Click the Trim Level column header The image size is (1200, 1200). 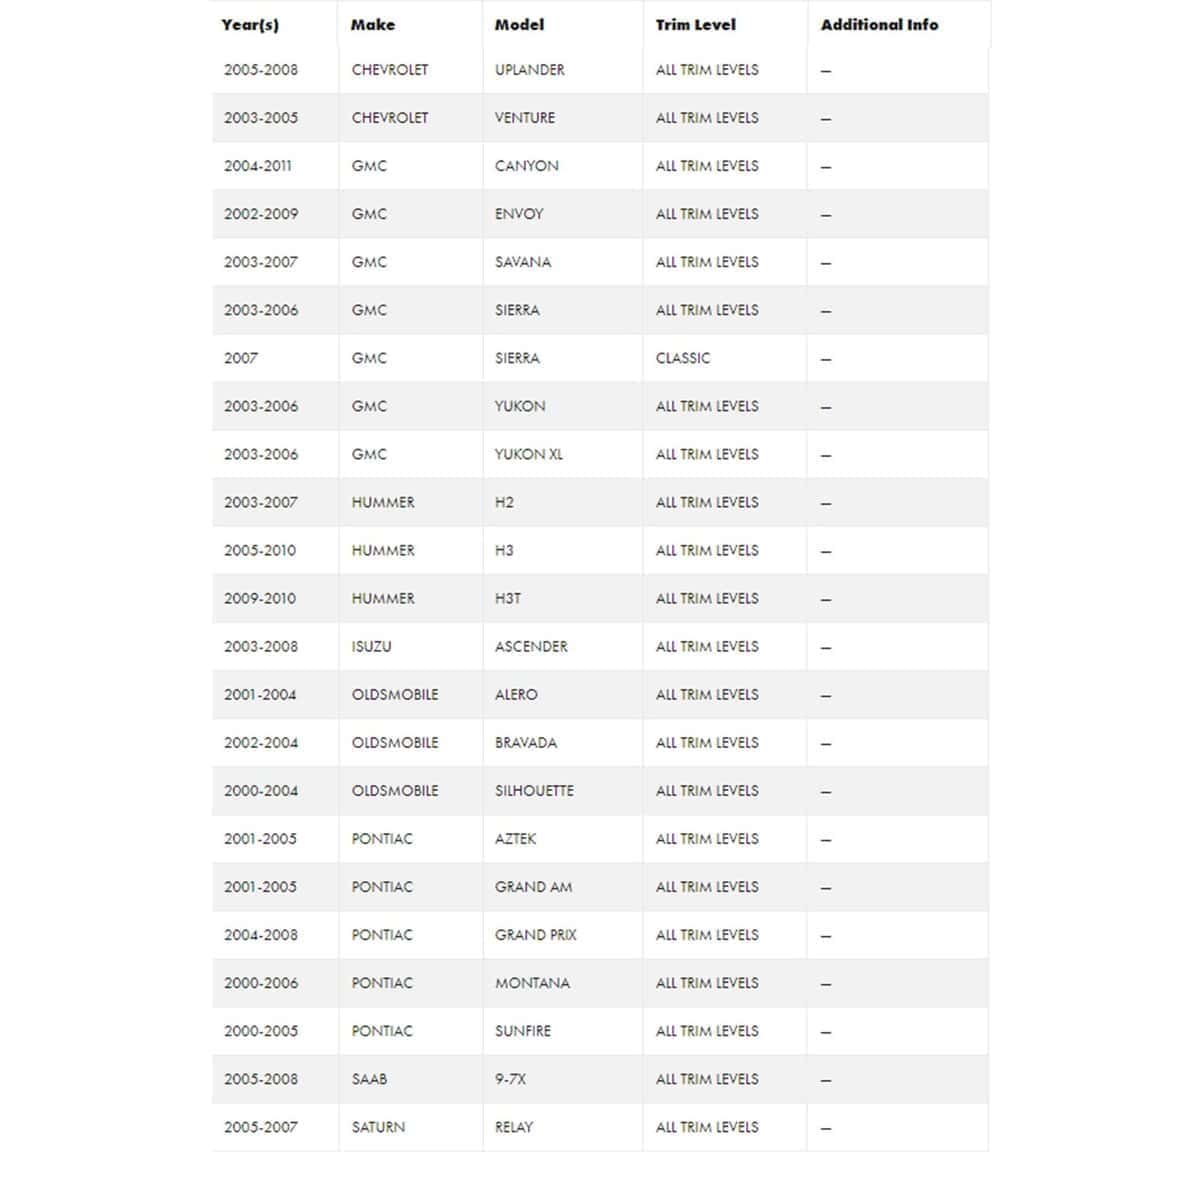pyautogui.click(x=695, y=25)
